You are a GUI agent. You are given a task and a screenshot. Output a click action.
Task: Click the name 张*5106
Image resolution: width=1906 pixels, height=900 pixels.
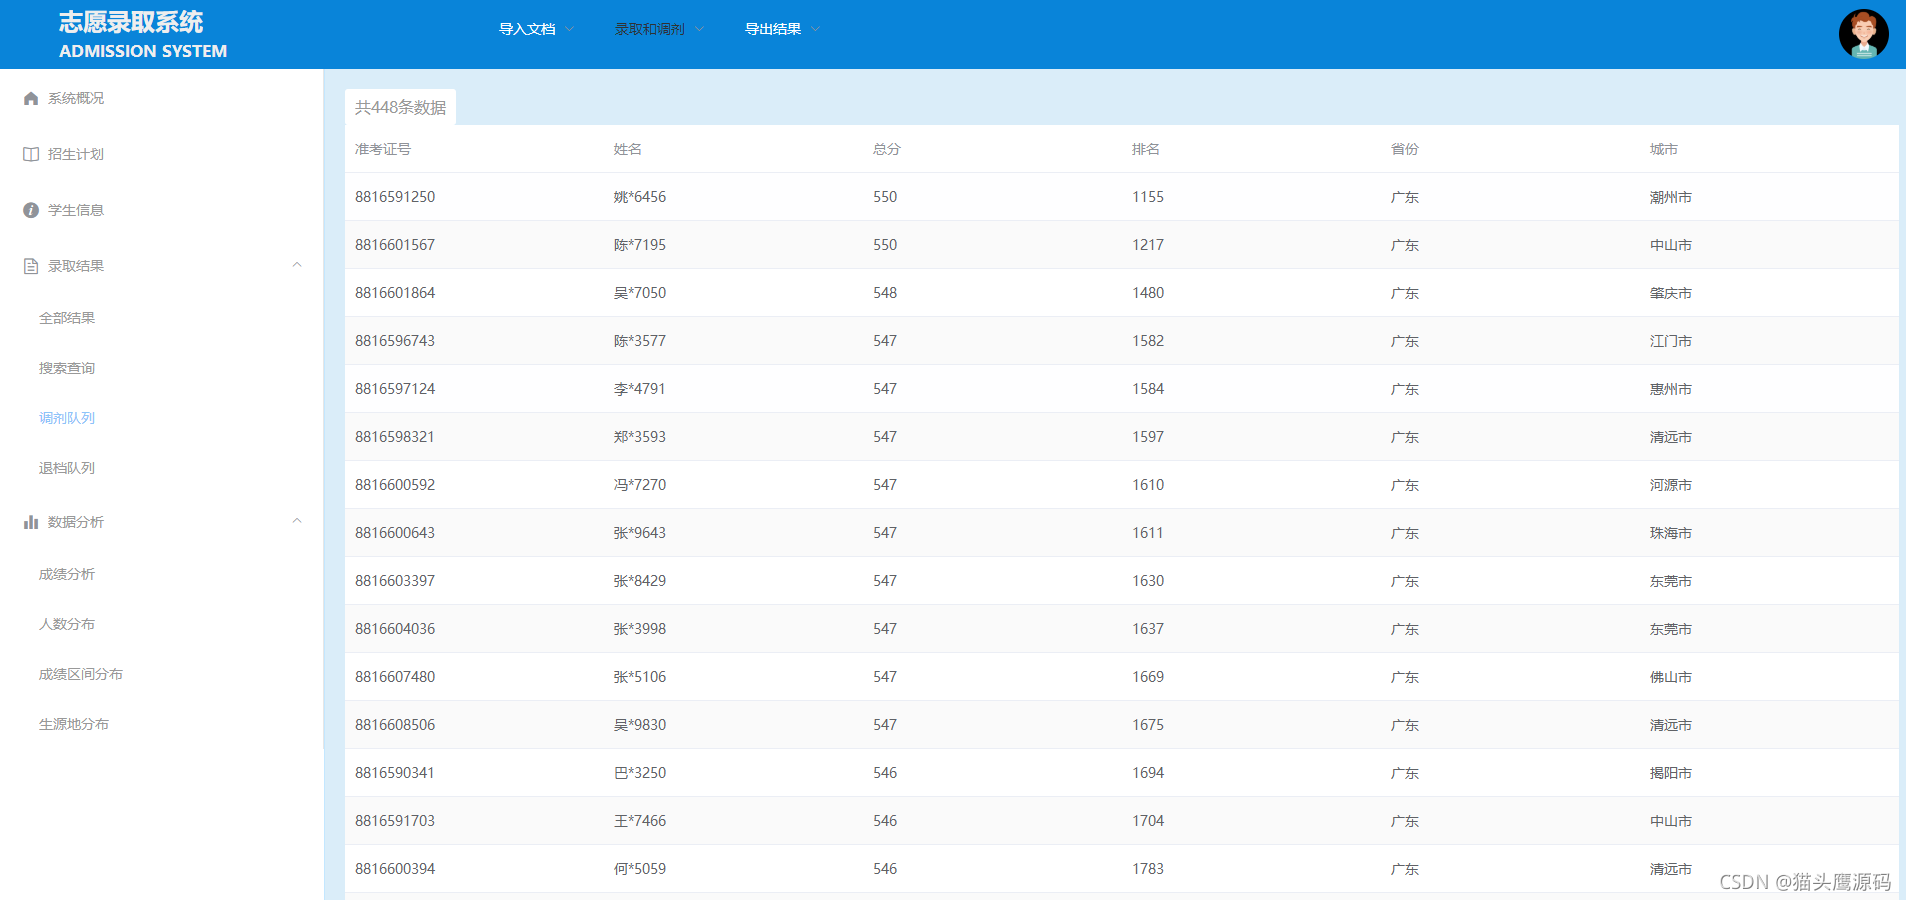(640, 677)
